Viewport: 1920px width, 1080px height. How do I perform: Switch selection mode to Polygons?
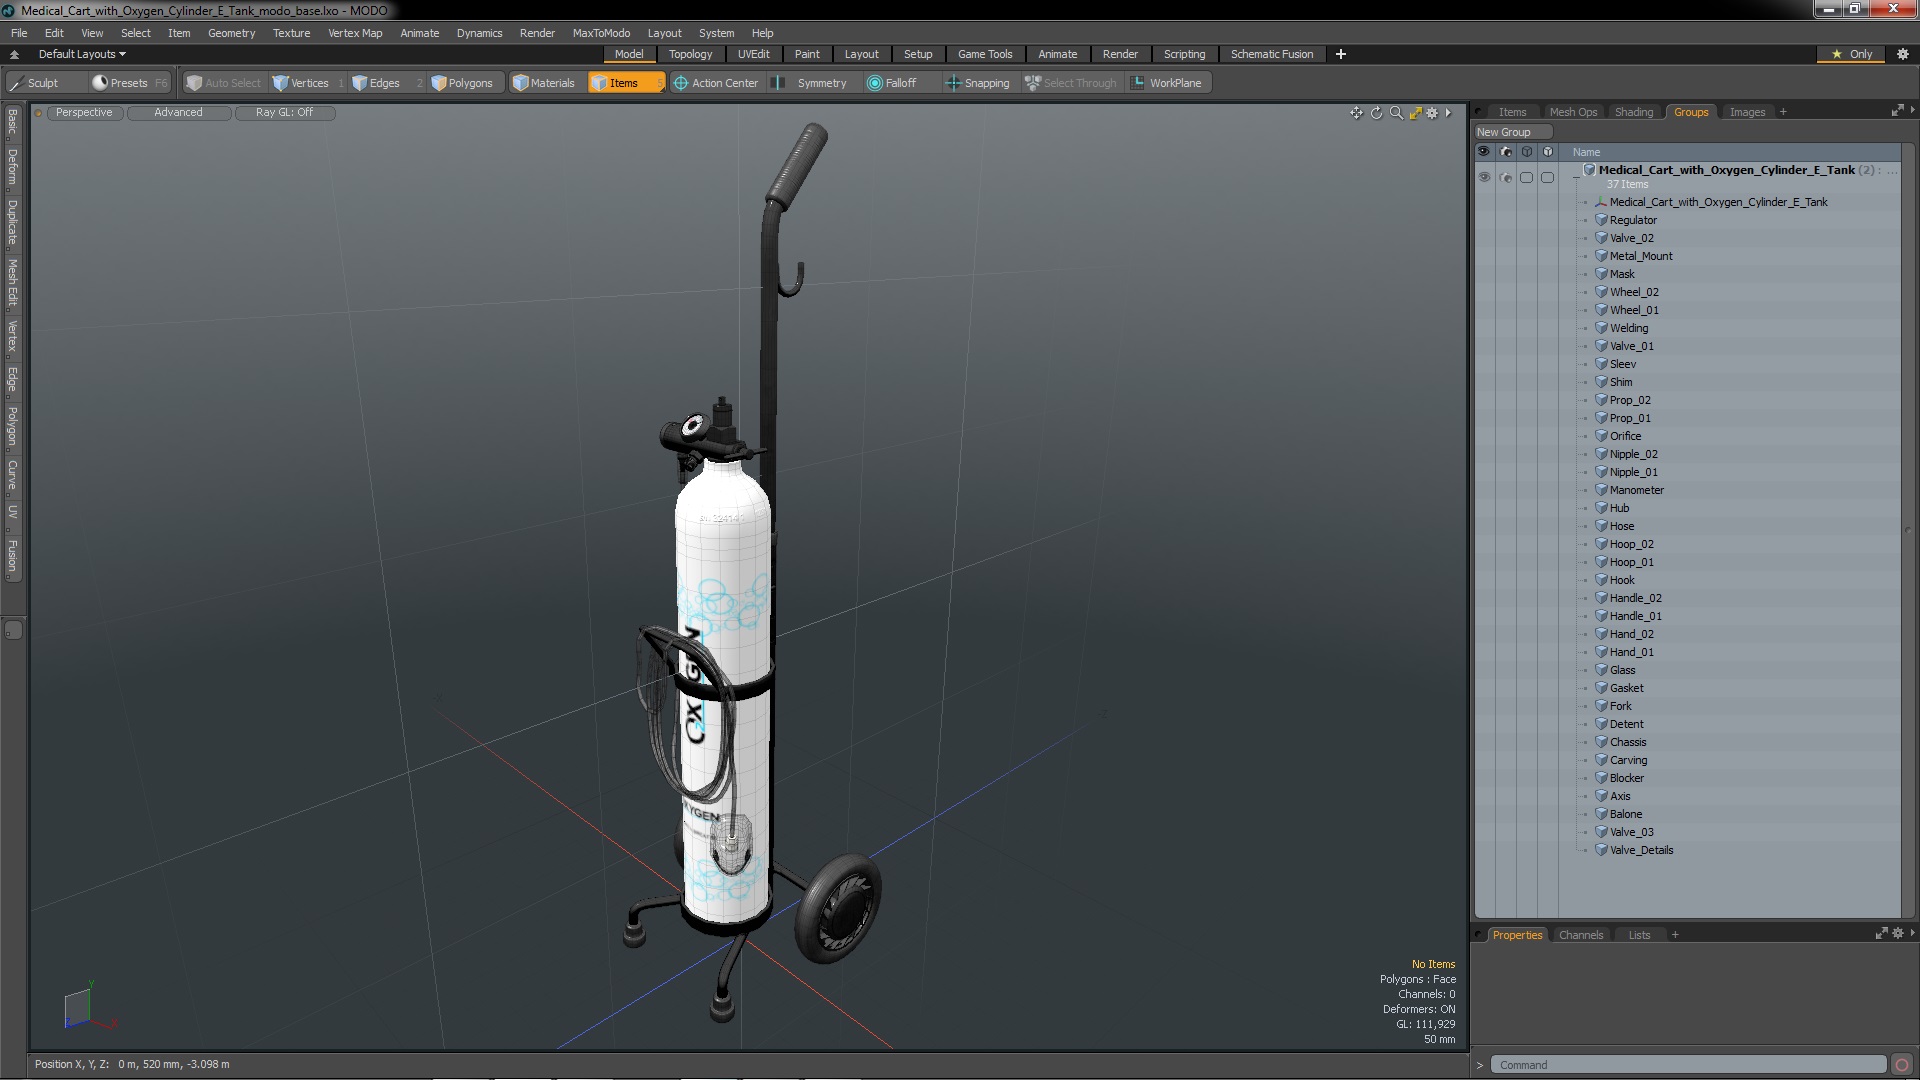coord(462,83)
